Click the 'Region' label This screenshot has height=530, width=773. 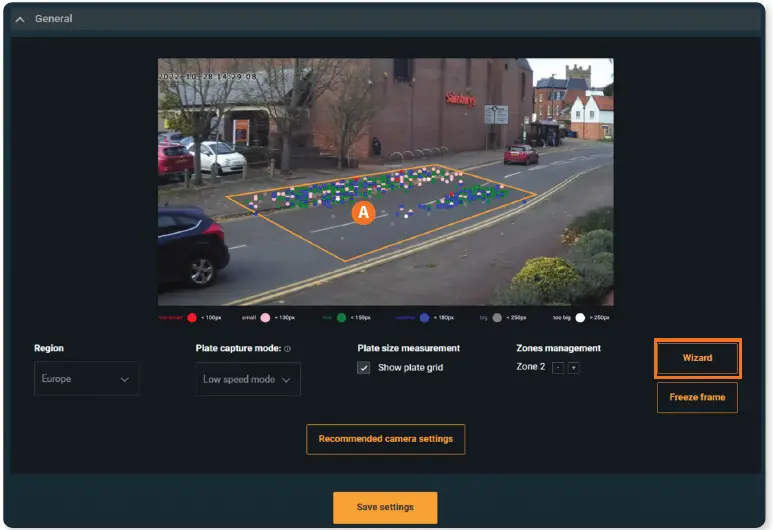point(49,348)
